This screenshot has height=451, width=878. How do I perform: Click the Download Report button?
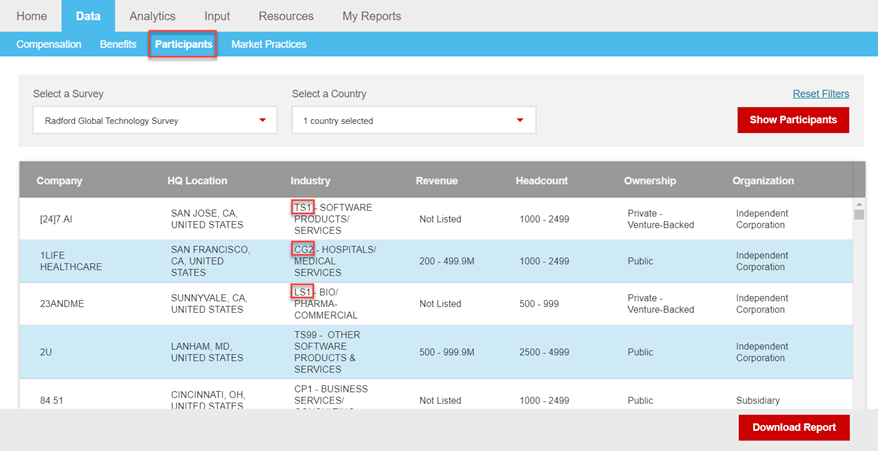pyautogui.click(x=794, y=427)
